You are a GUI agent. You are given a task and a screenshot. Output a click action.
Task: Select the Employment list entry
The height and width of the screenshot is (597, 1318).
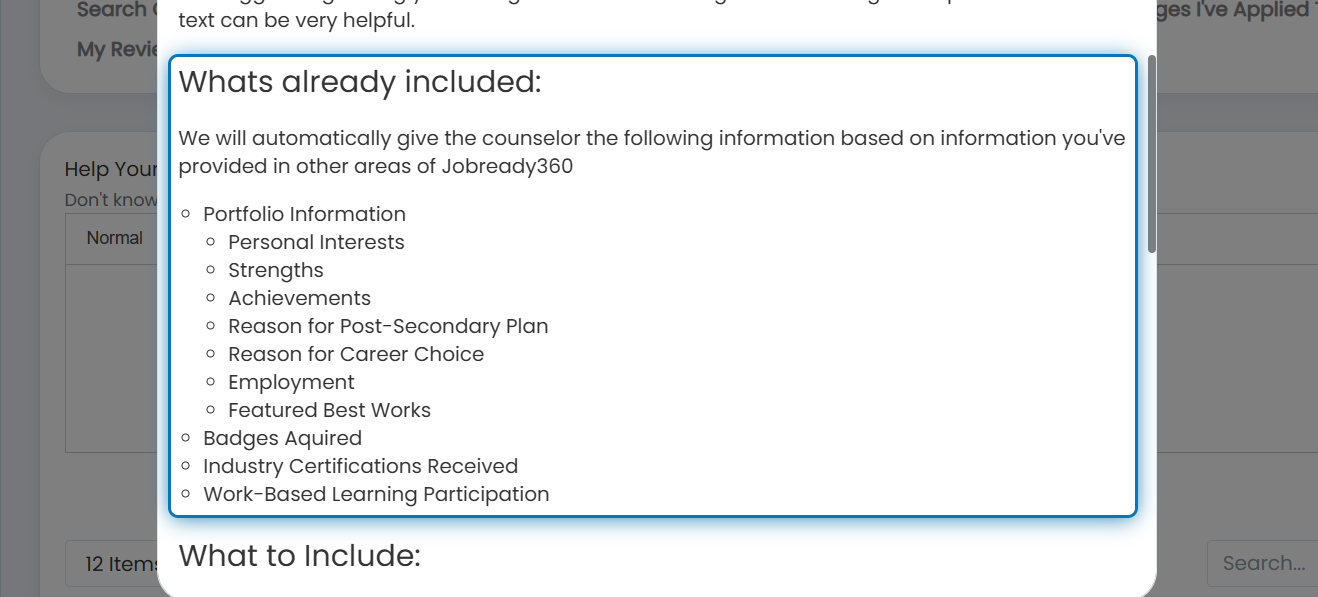click(291, 382)
